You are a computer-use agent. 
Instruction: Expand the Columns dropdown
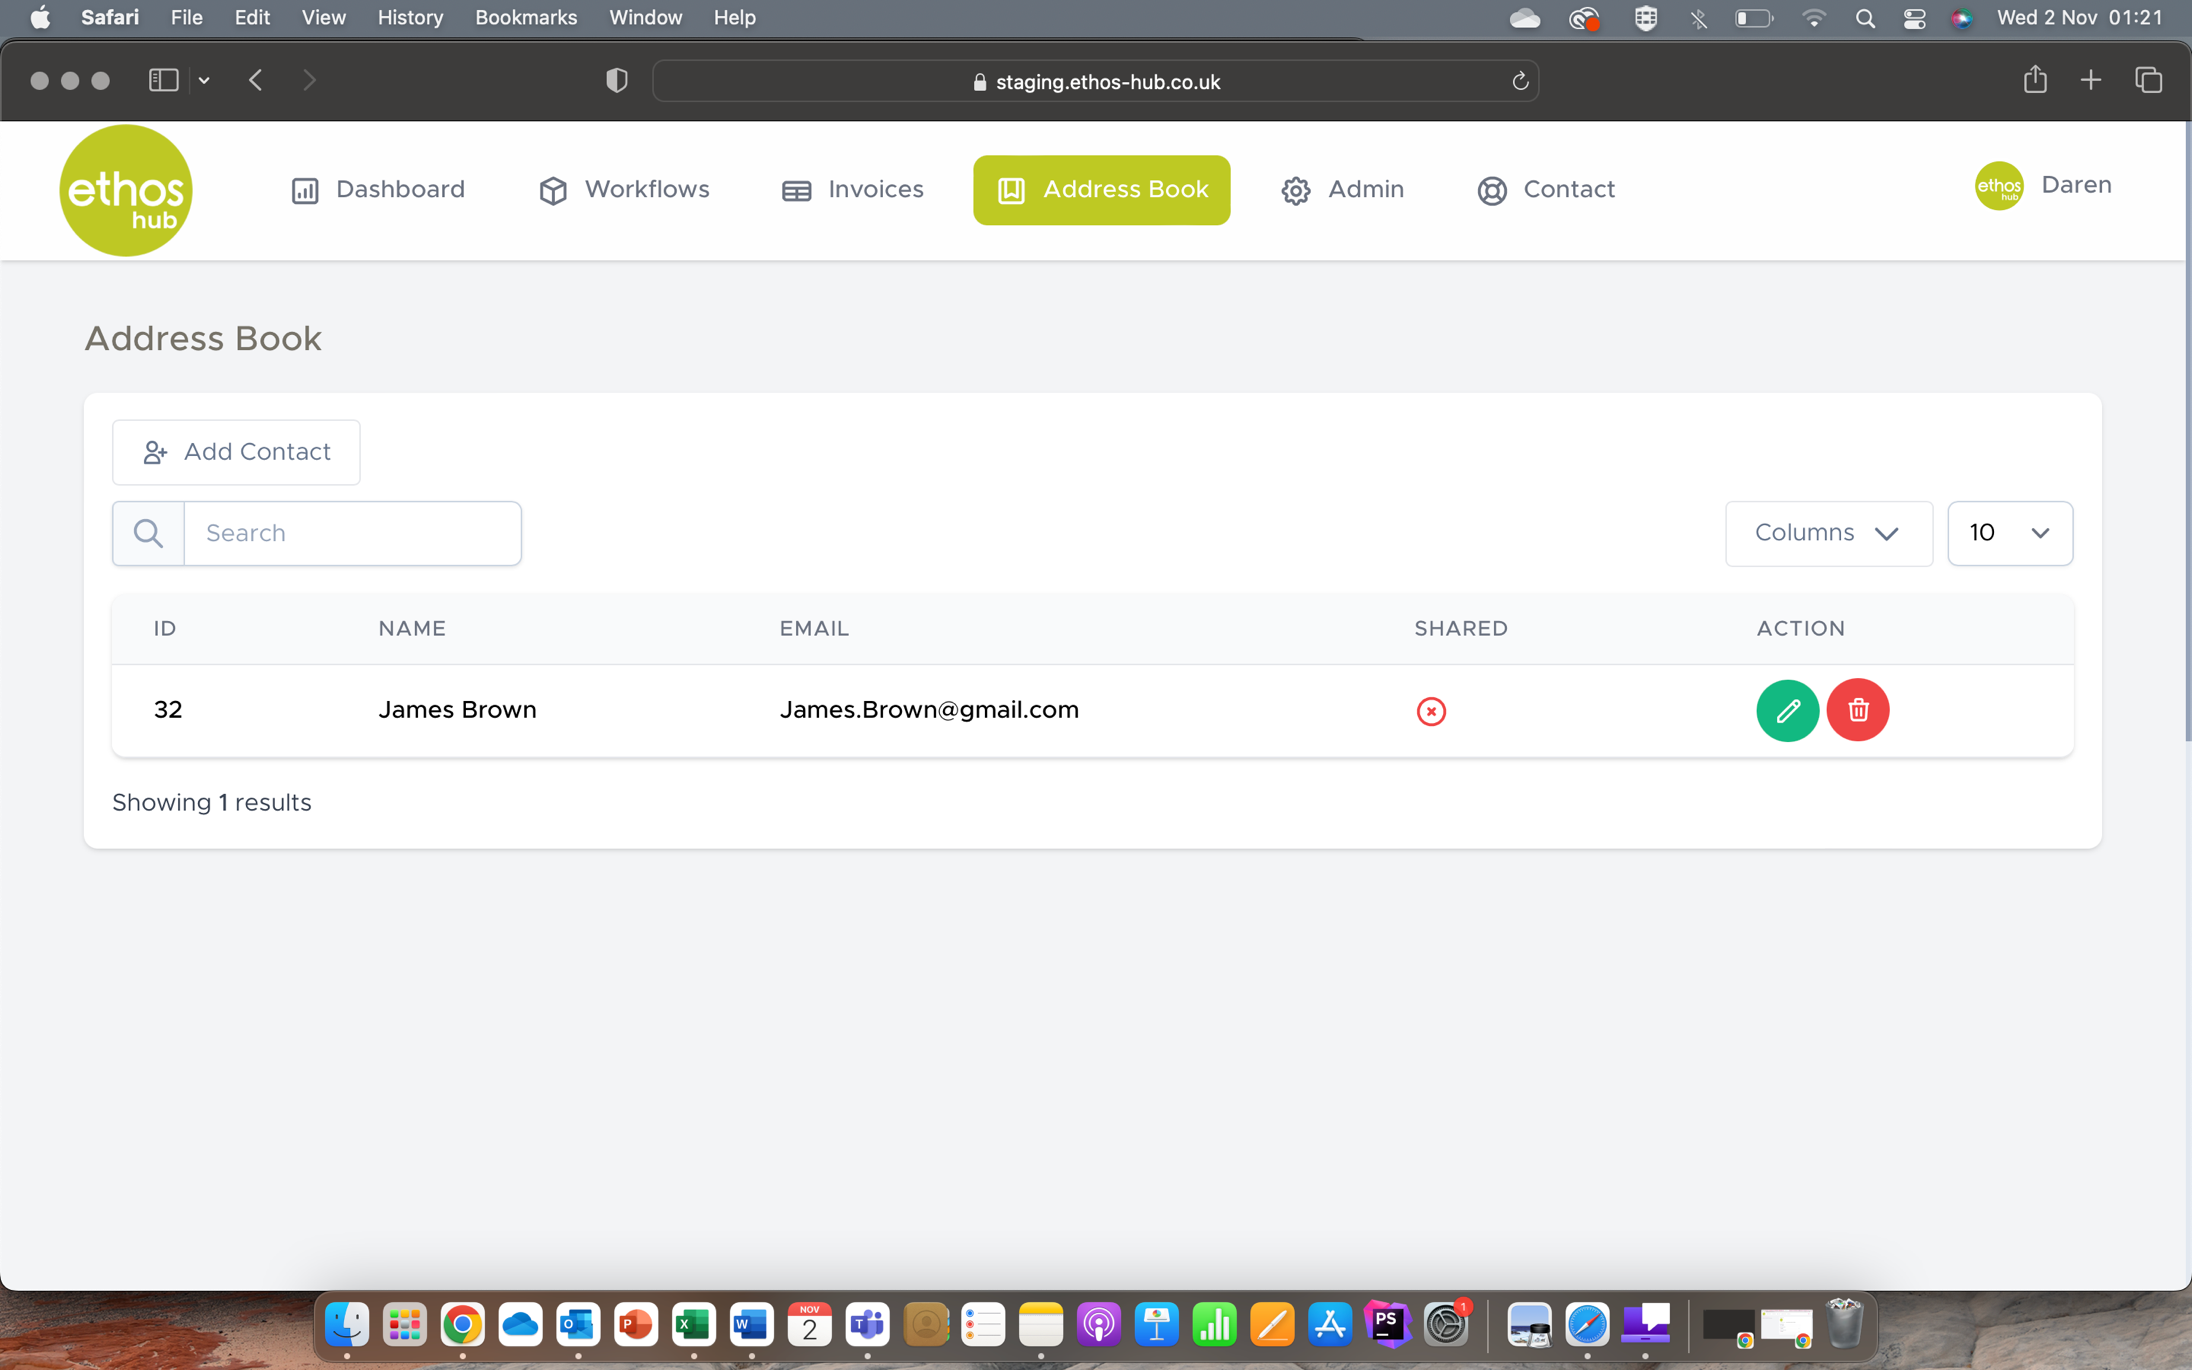(x=1828, y=533)
